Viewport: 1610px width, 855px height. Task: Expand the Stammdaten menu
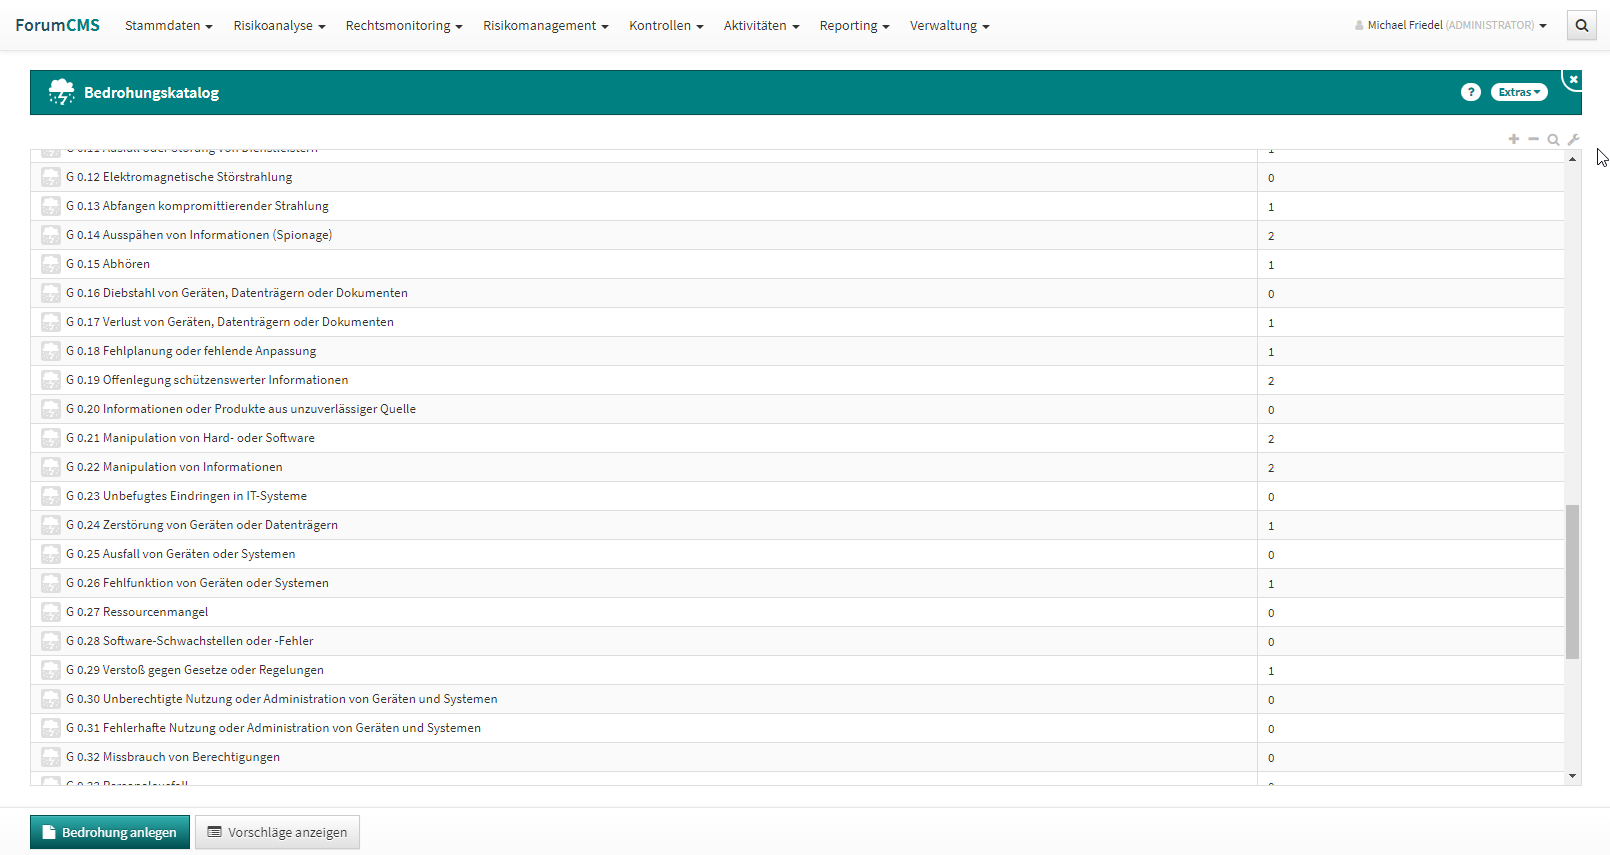(x=168, y=26)
